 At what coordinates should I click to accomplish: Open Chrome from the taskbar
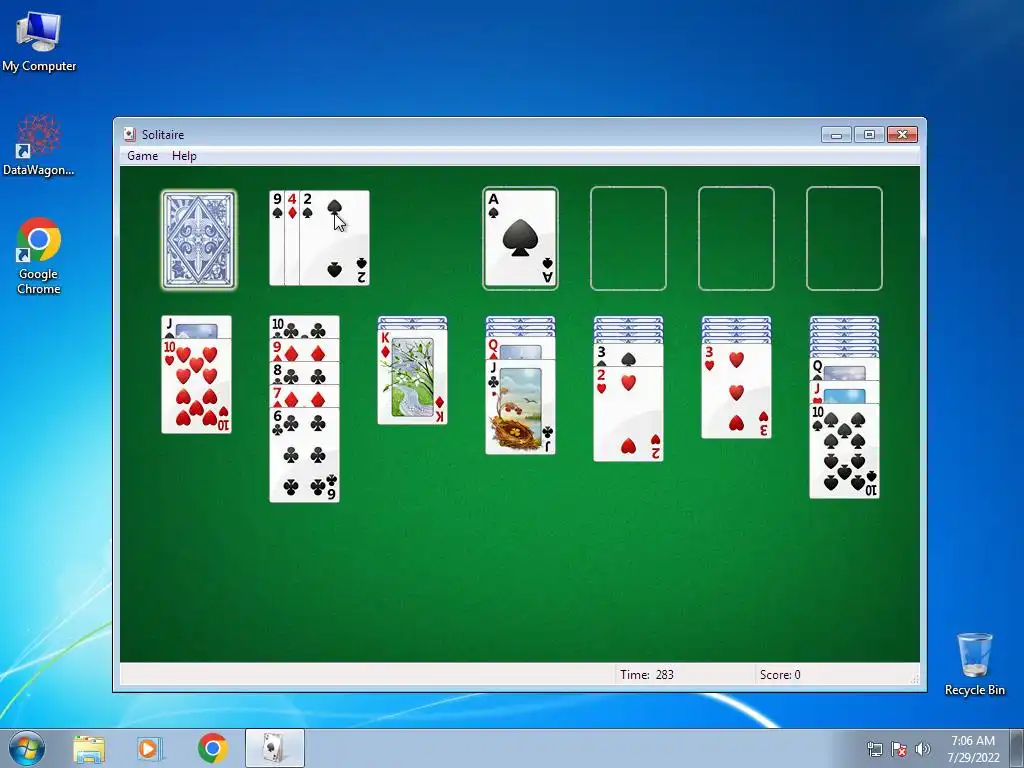coord(213,748)
